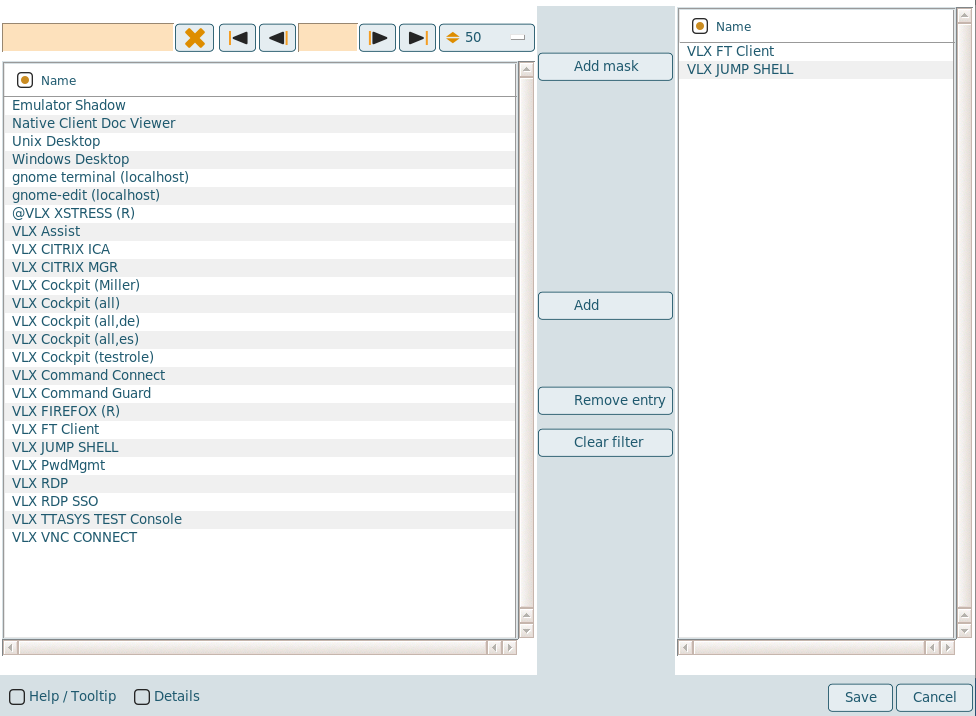Go to next page of results
This screenshot has width=976, height=716.
coord(377,38)
